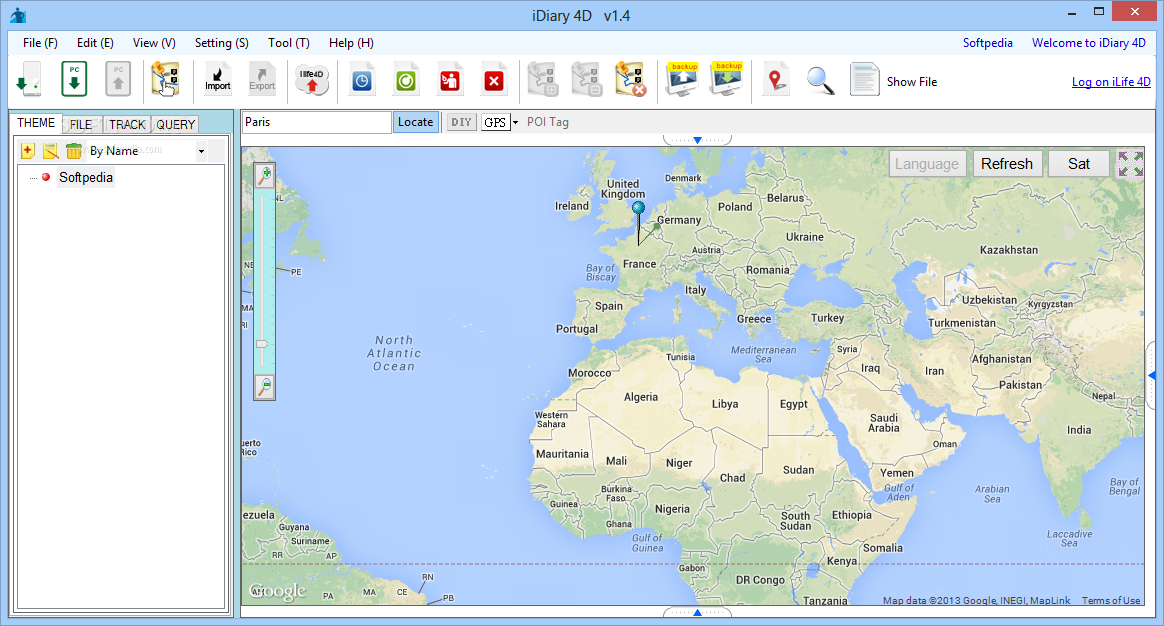Screen dimensions: 1164x626
Task: Click the blue clock document icon
Action: pyautogui.click(x=362, y=80)
